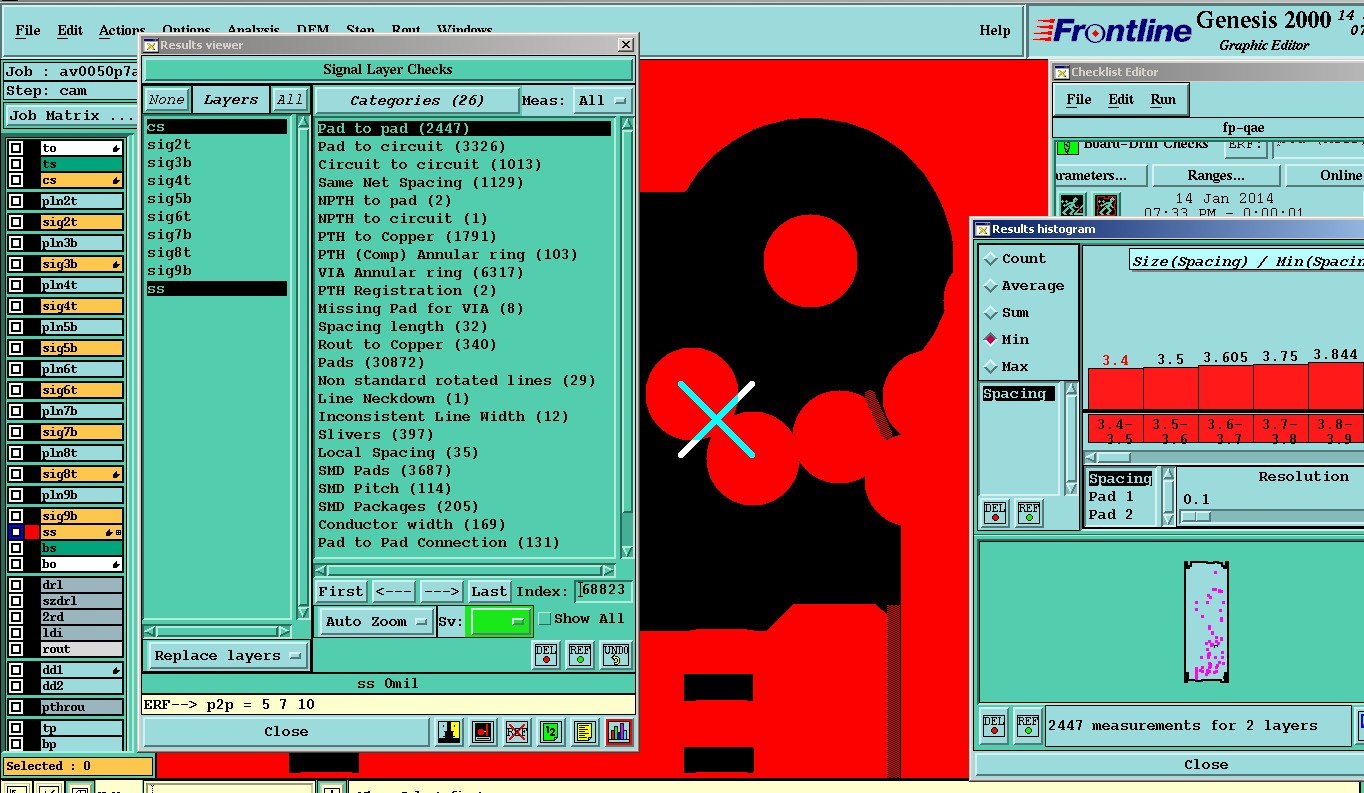Select 'Pad 1' in histogram list
Viewport: 1364px width, 793px height.
coord(1119,496)
